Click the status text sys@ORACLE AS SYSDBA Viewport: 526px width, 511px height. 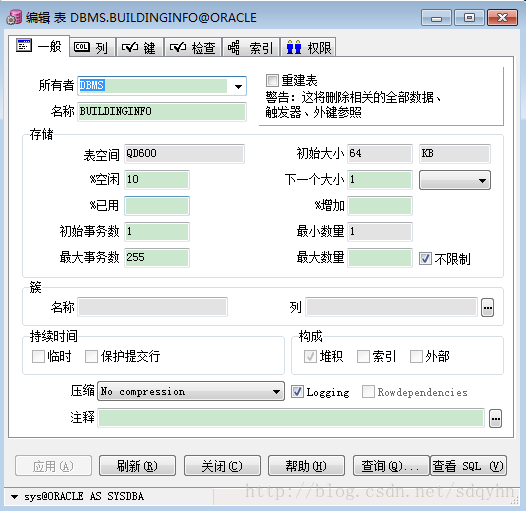point(84,497)
